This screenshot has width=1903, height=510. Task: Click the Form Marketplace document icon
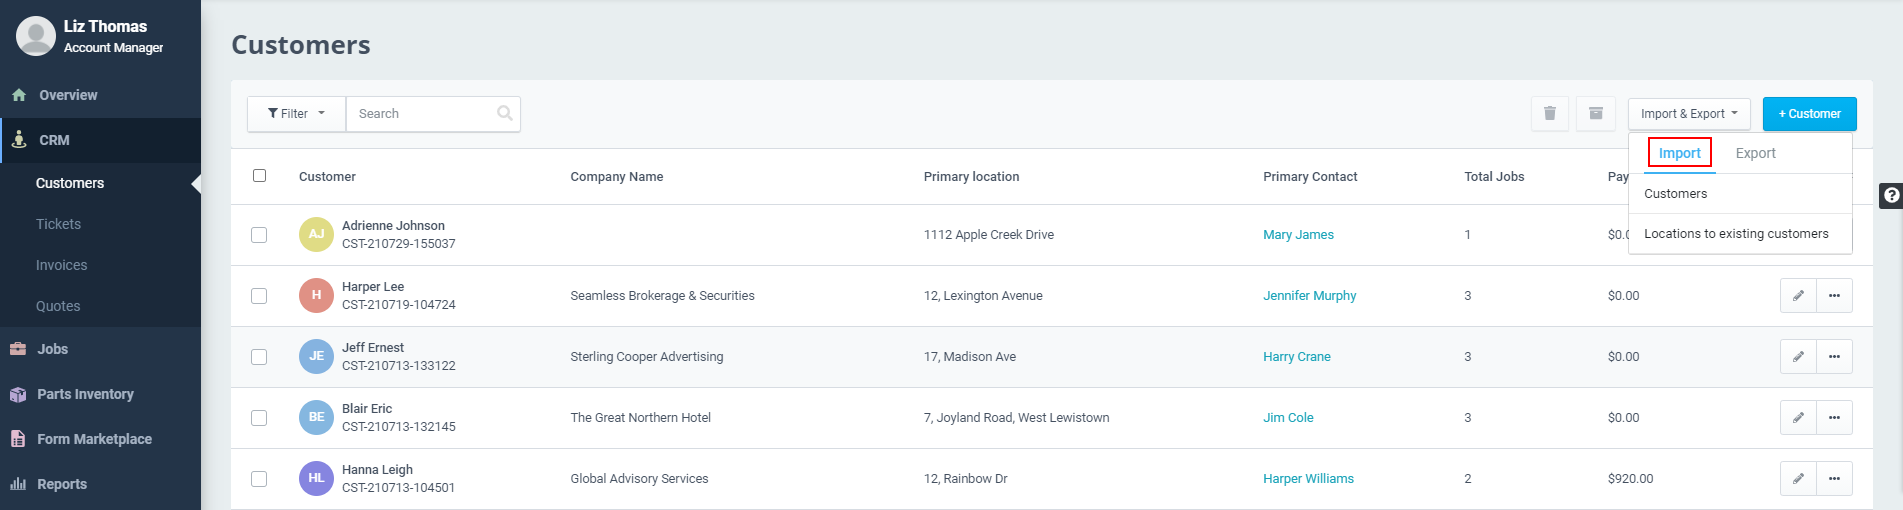(18, 439)
